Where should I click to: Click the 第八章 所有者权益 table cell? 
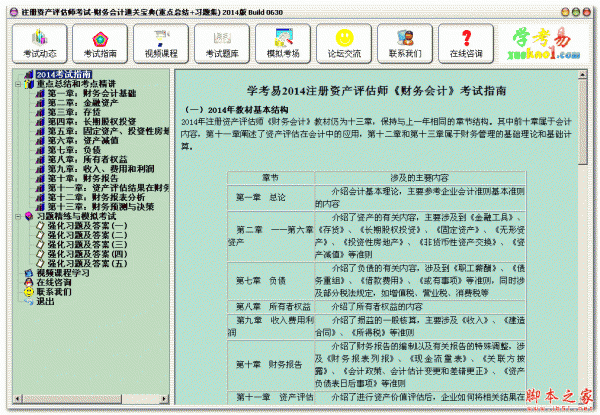pyautogui.click(x=271, y=307)
